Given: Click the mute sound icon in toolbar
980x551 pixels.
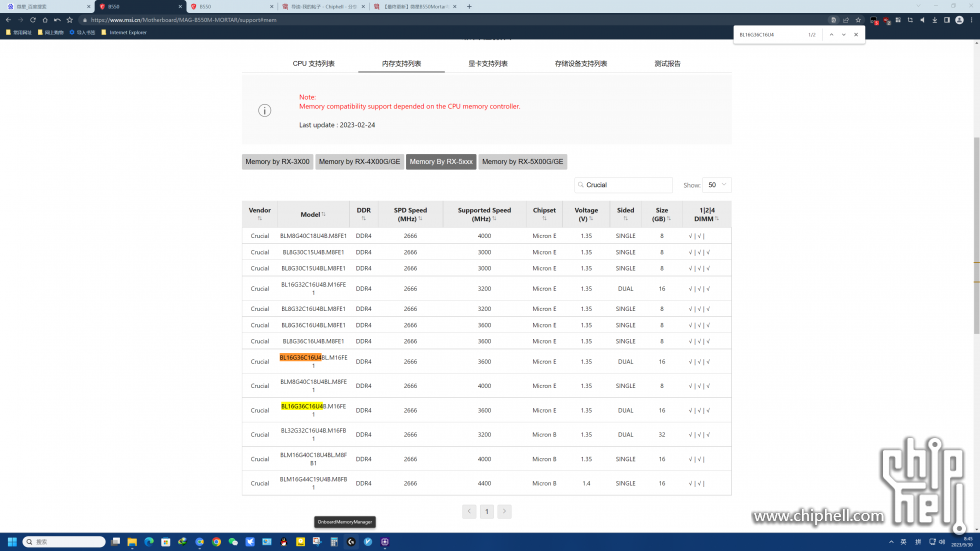Looking at the screenshot, I should coord(922,20).
